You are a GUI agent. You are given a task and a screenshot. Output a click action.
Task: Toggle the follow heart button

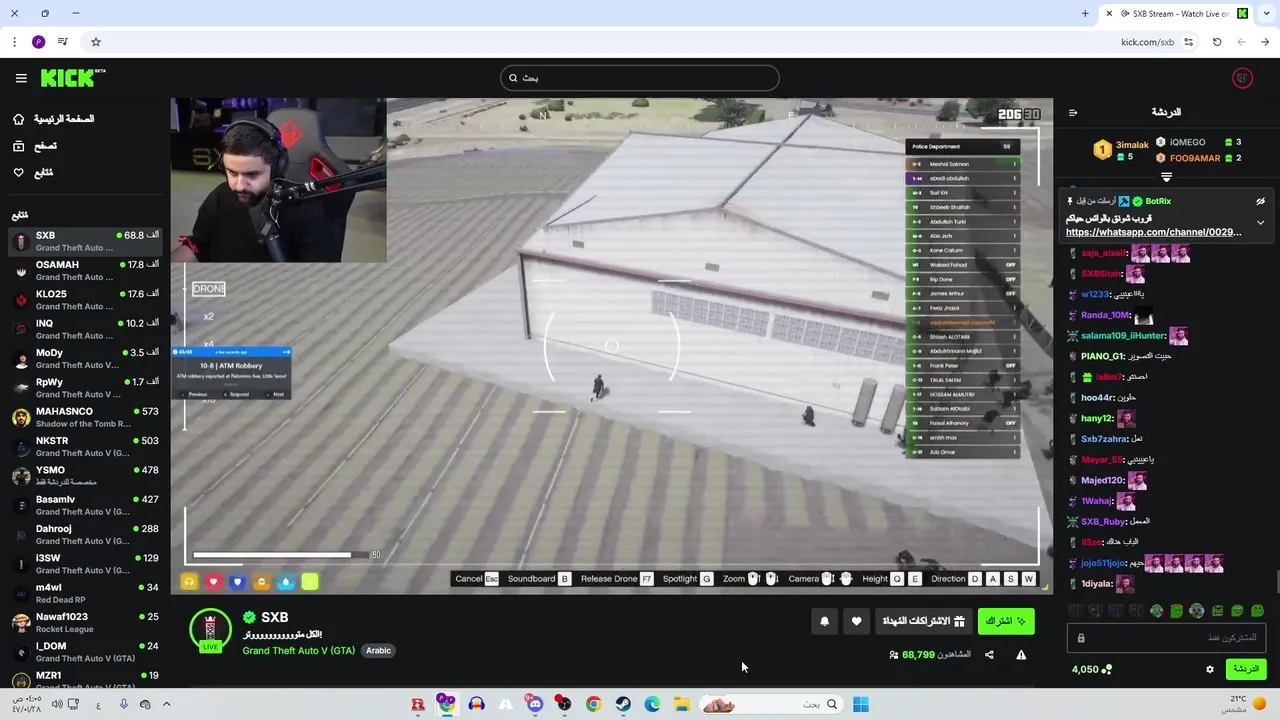coord(856,621)
